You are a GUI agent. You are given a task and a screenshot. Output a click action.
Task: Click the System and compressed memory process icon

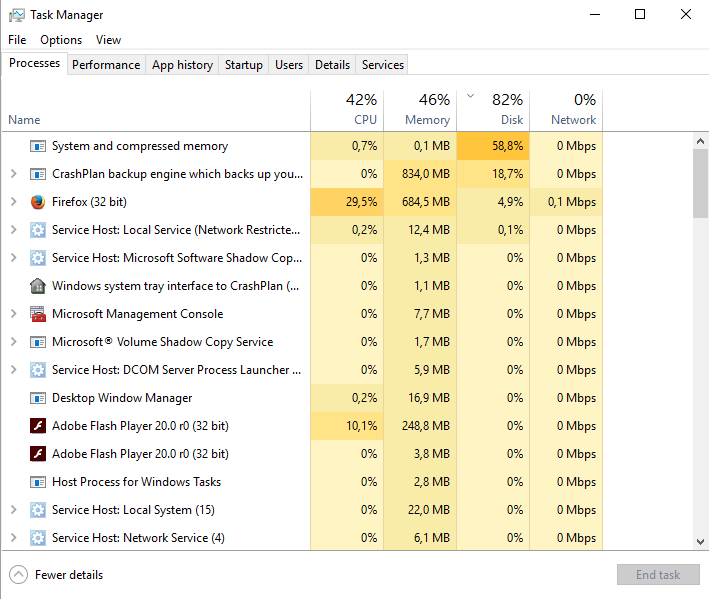tap(38, 146)
